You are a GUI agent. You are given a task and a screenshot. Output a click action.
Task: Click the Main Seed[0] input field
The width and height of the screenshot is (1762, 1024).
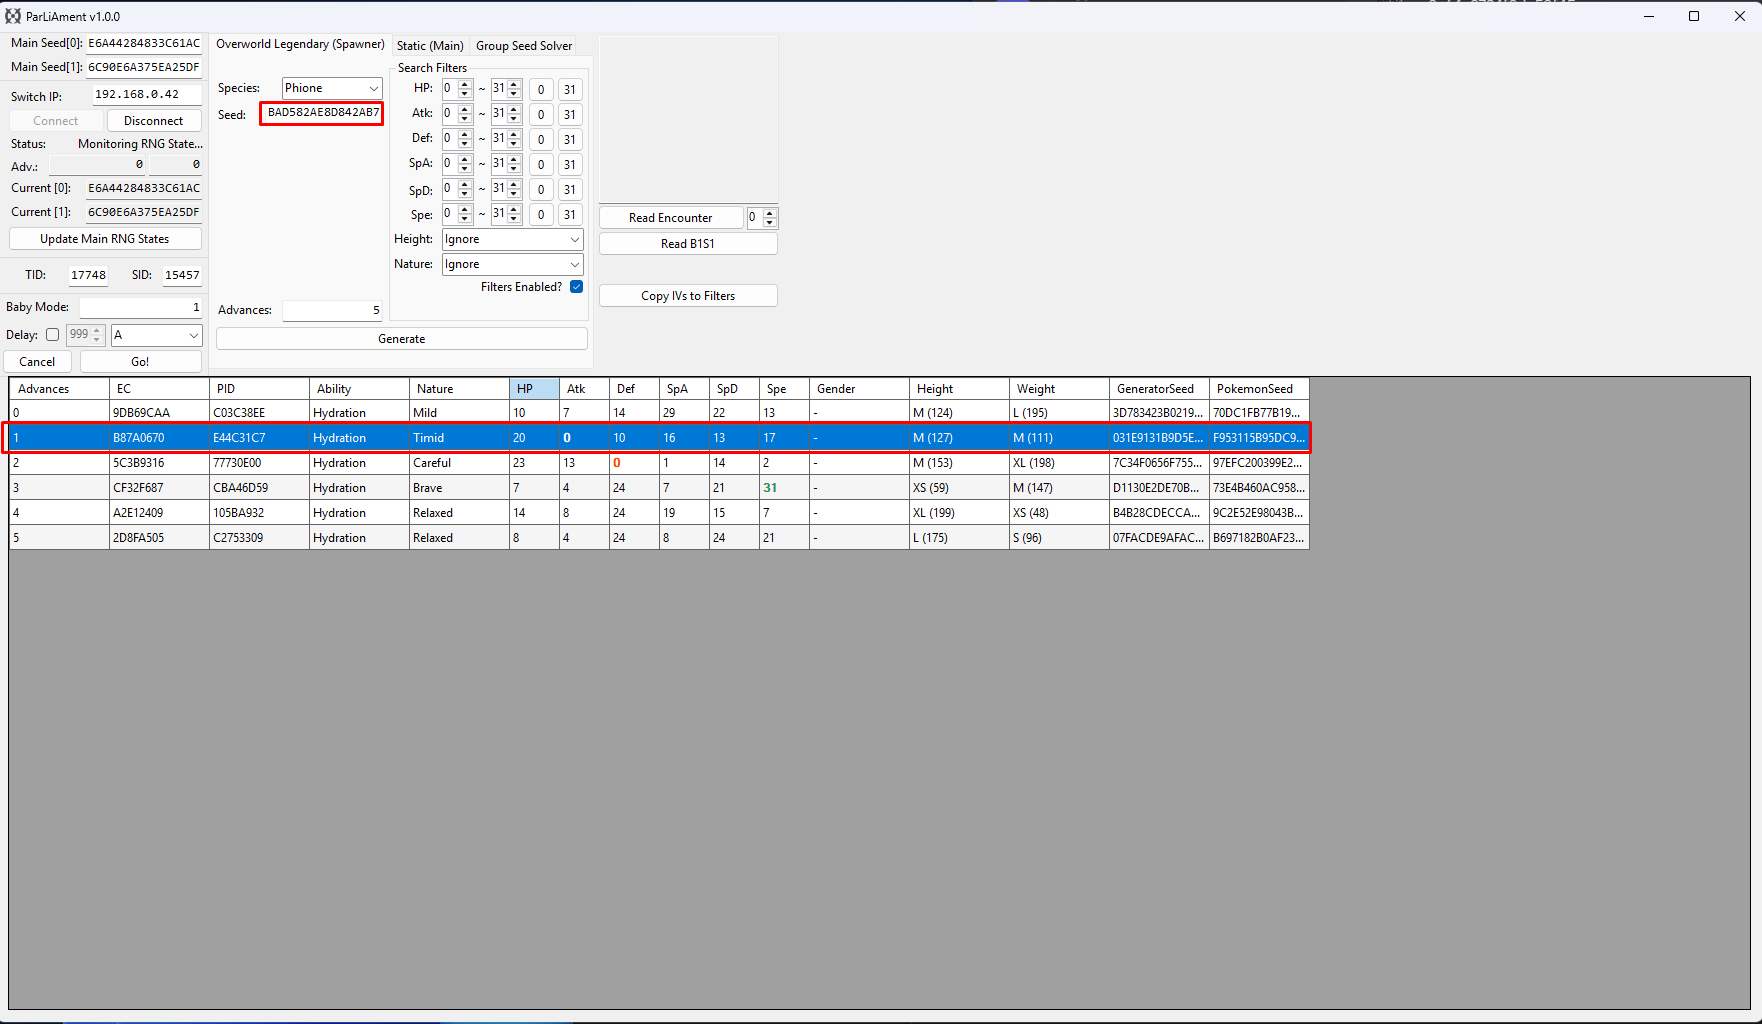[x=144, y=44]
